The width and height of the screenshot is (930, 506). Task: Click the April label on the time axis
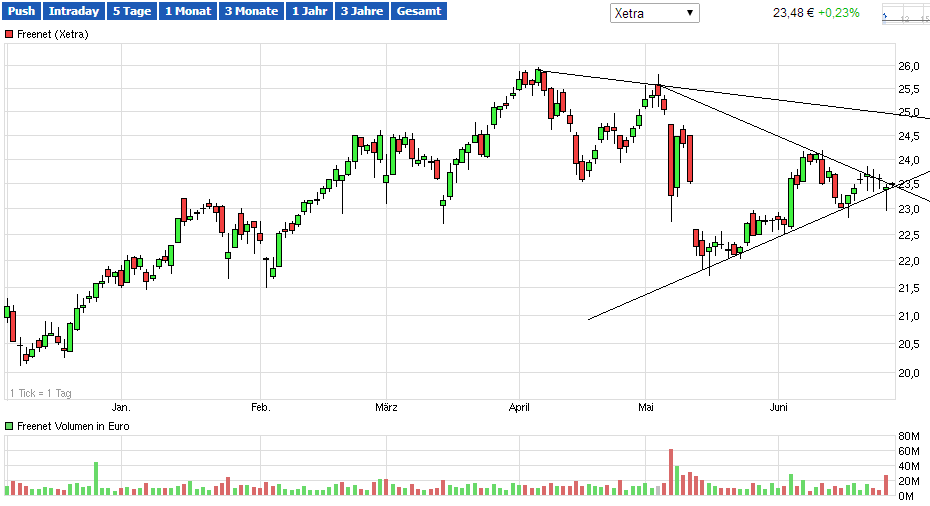pyautogui.click(x=519, y=407)
